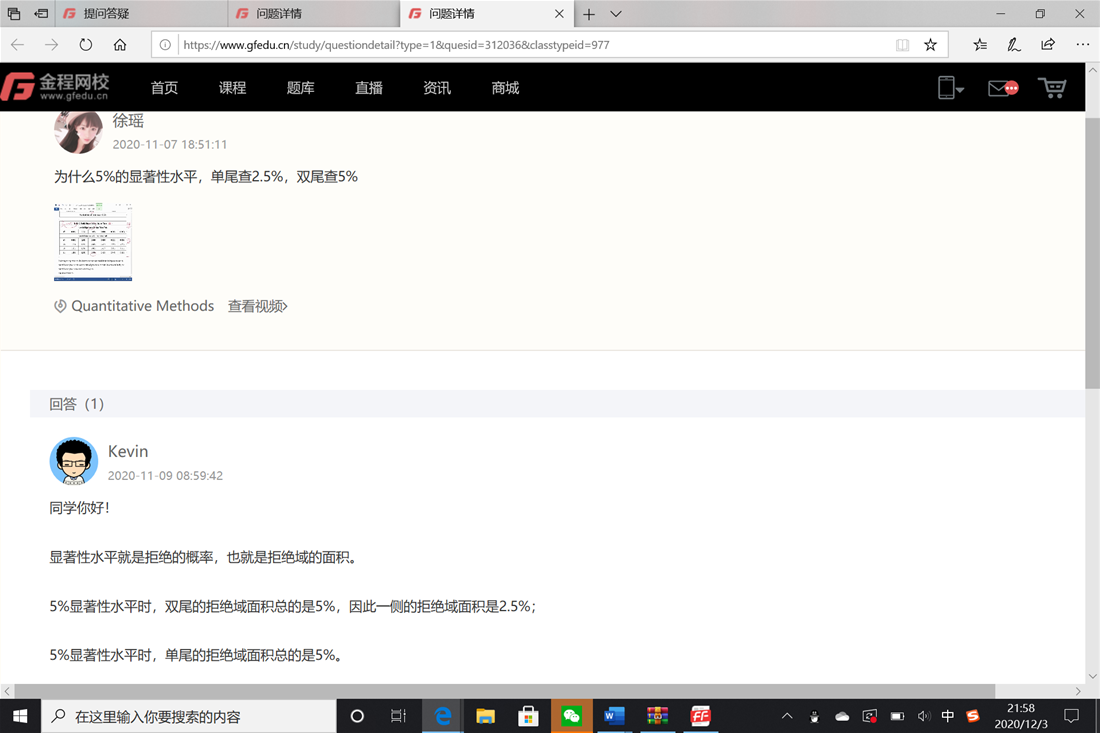Refresh the page with reload icon
Viewport: 1100px width, 733px height.
tap(86, 45)
